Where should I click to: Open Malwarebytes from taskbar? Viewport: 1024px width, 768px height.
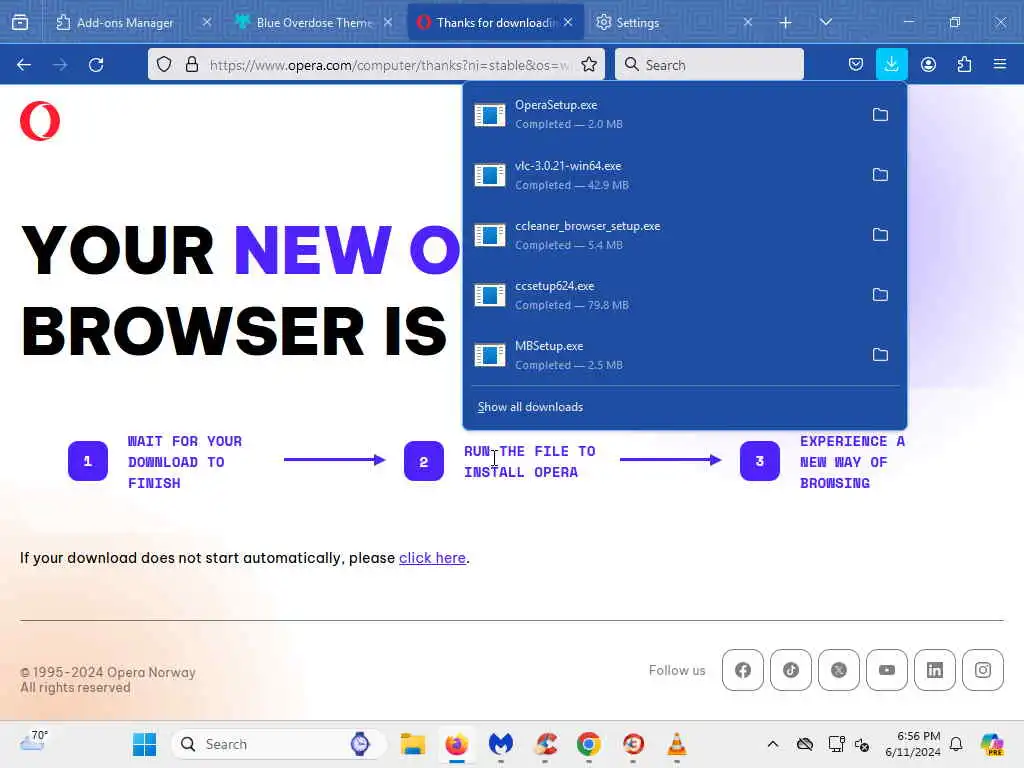point(501,744)
